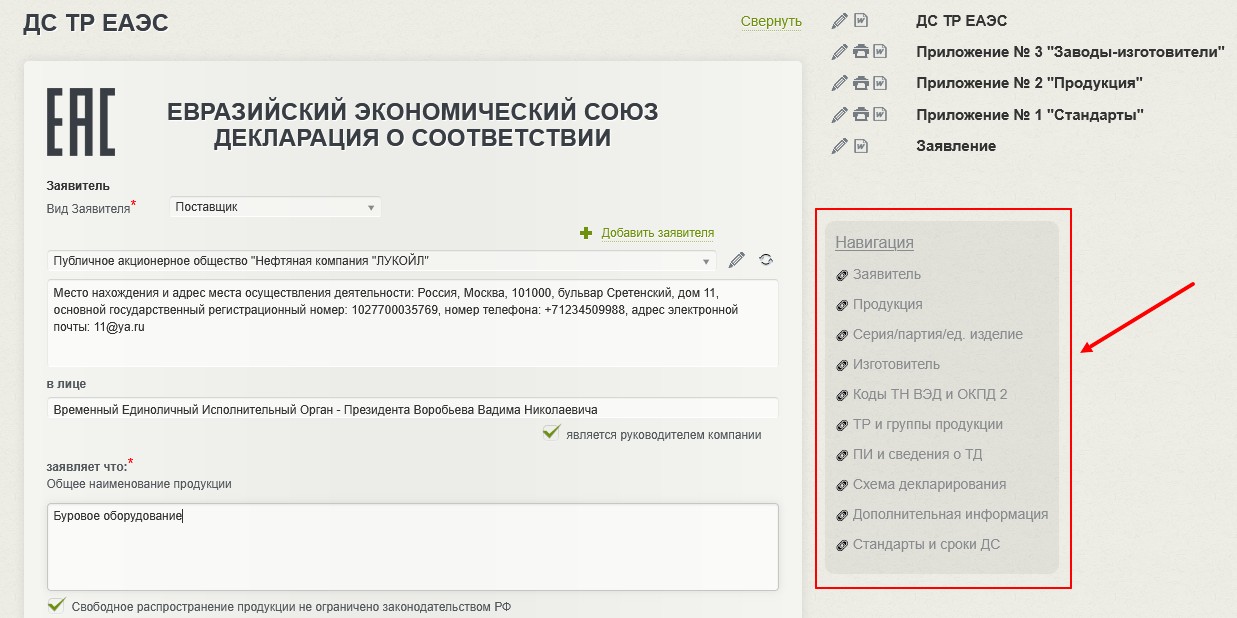Click the edit pencil next to Заявление
The image size is (1237, 618).
840,146
